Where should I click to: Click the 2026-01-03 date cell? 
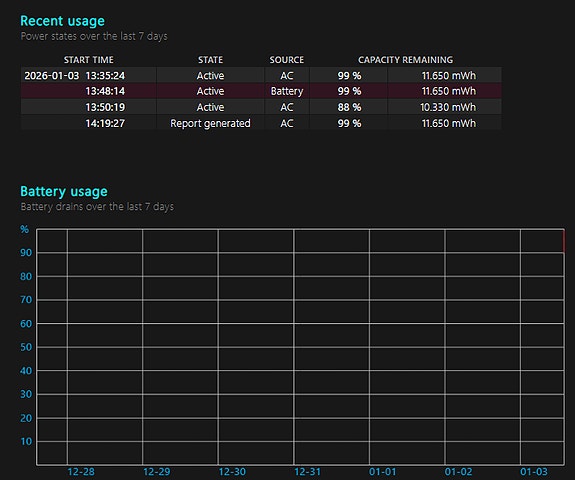point(52,76)
